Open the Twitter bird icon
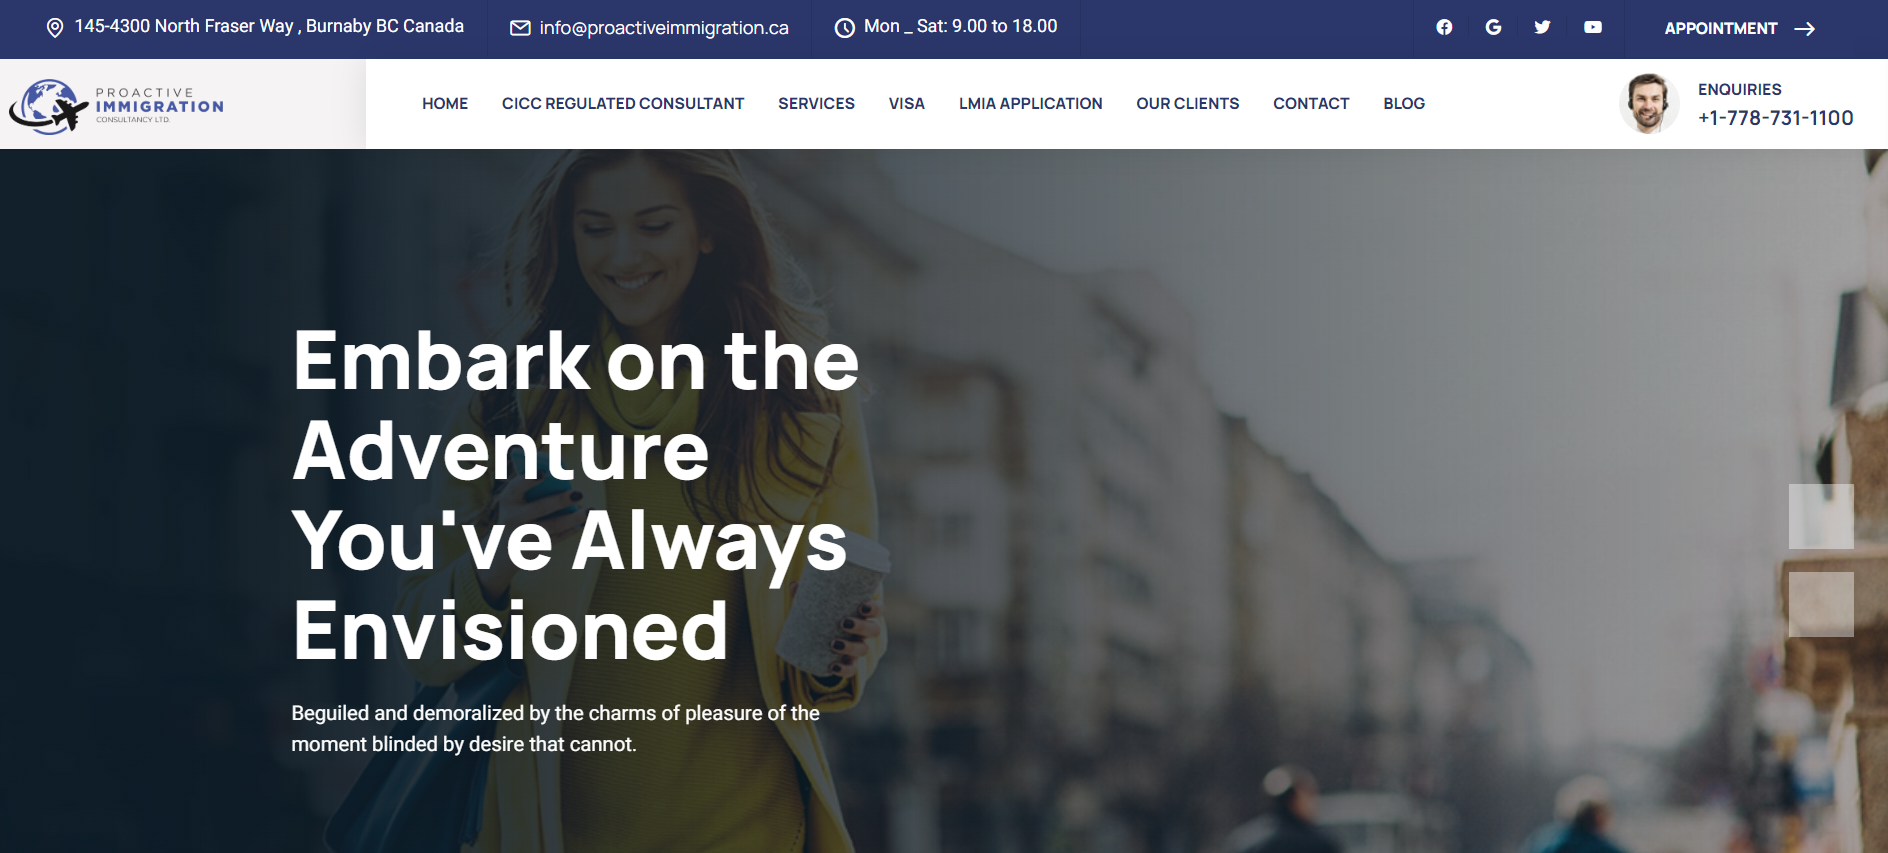Screen dimensions: 1888x853 coord(1542,27)
